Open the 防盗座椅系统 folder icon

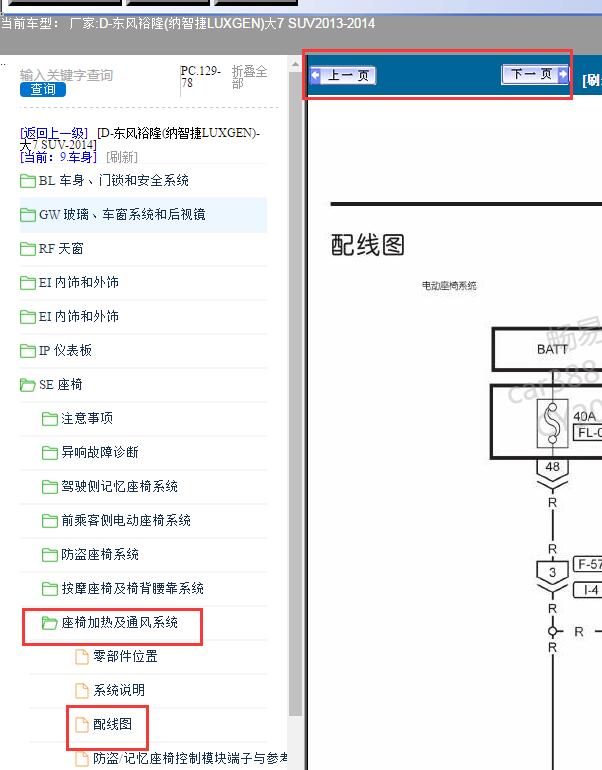50,555
